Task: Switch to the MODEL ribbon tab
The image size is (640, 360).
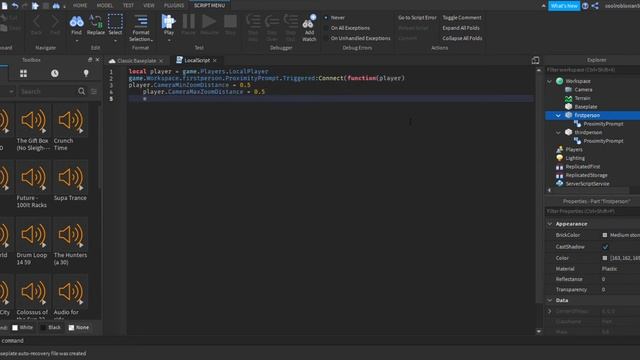Action: coord(104,5)
